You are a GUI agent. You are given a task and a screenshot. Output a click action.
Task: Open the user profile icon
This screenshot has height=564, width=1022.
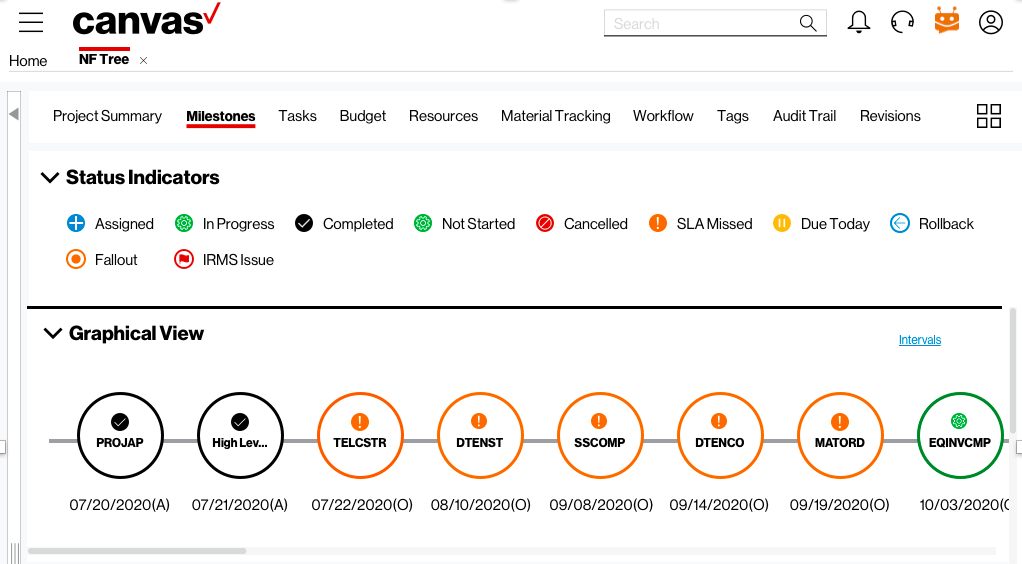[991, 22]
